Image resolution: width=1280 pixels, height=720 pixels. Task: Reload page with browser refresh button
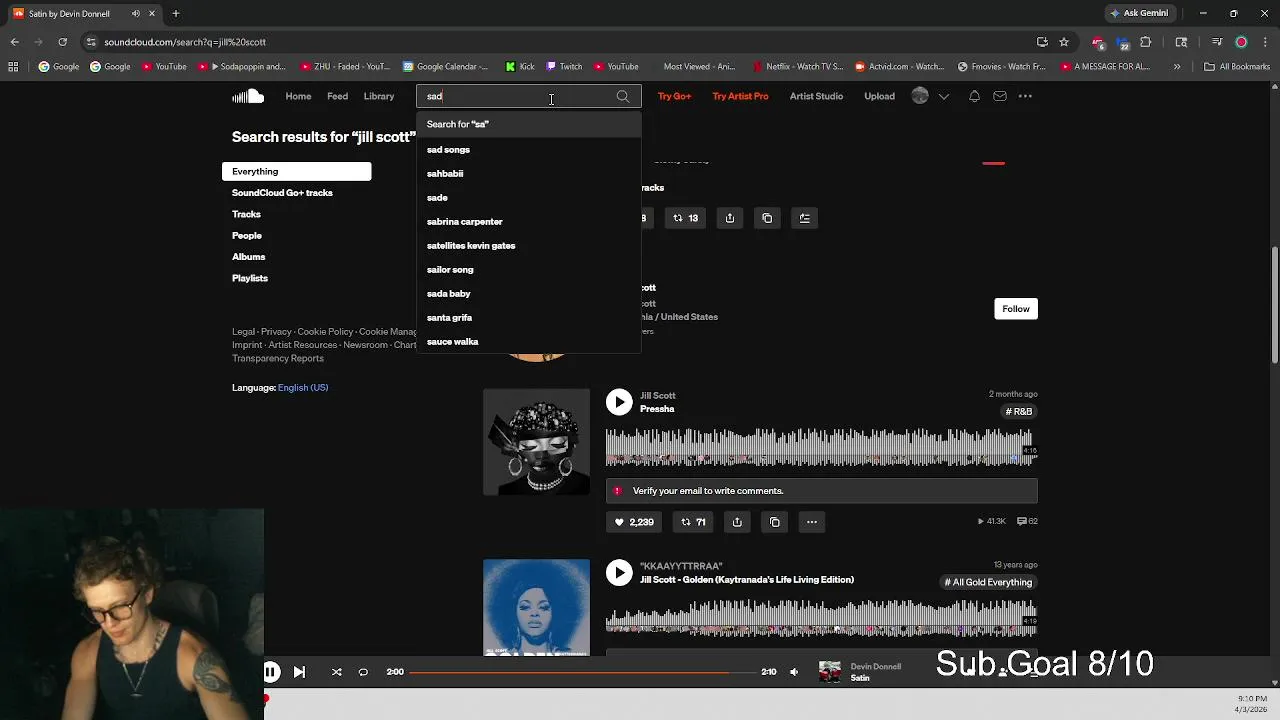tap(62, 42)
